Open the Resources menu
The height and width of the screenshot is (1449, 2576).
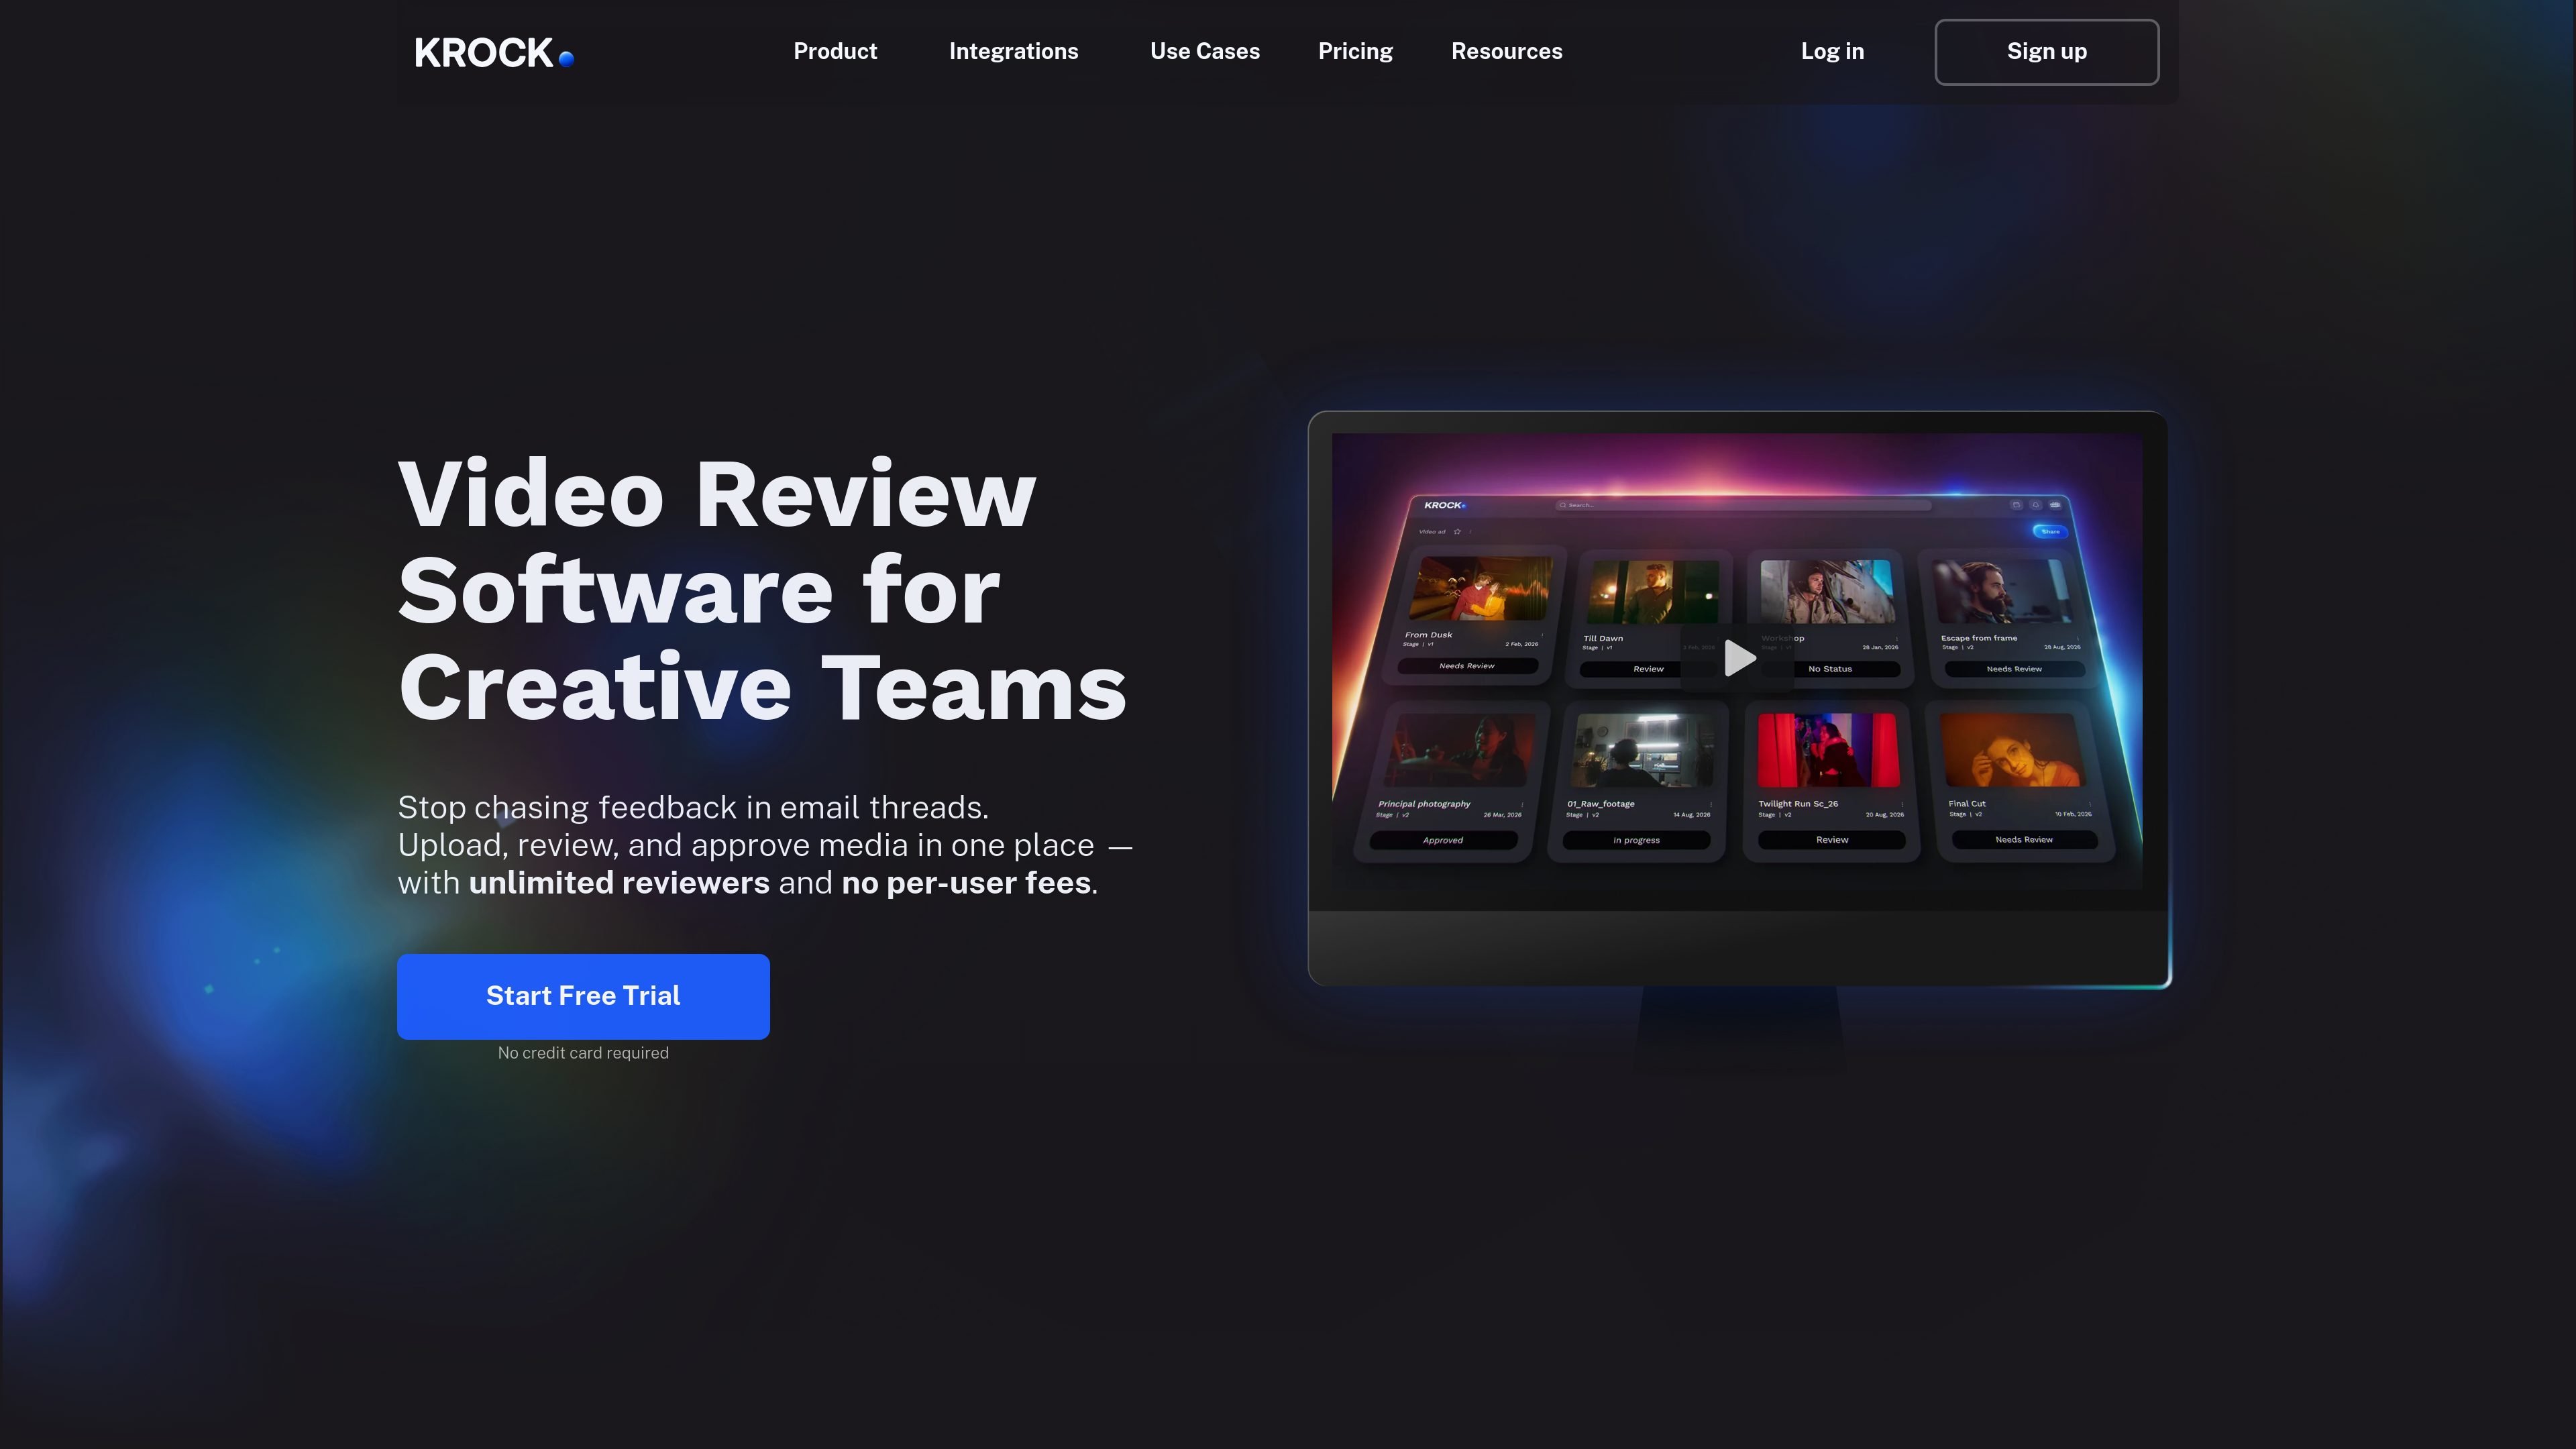[1506, 51]
